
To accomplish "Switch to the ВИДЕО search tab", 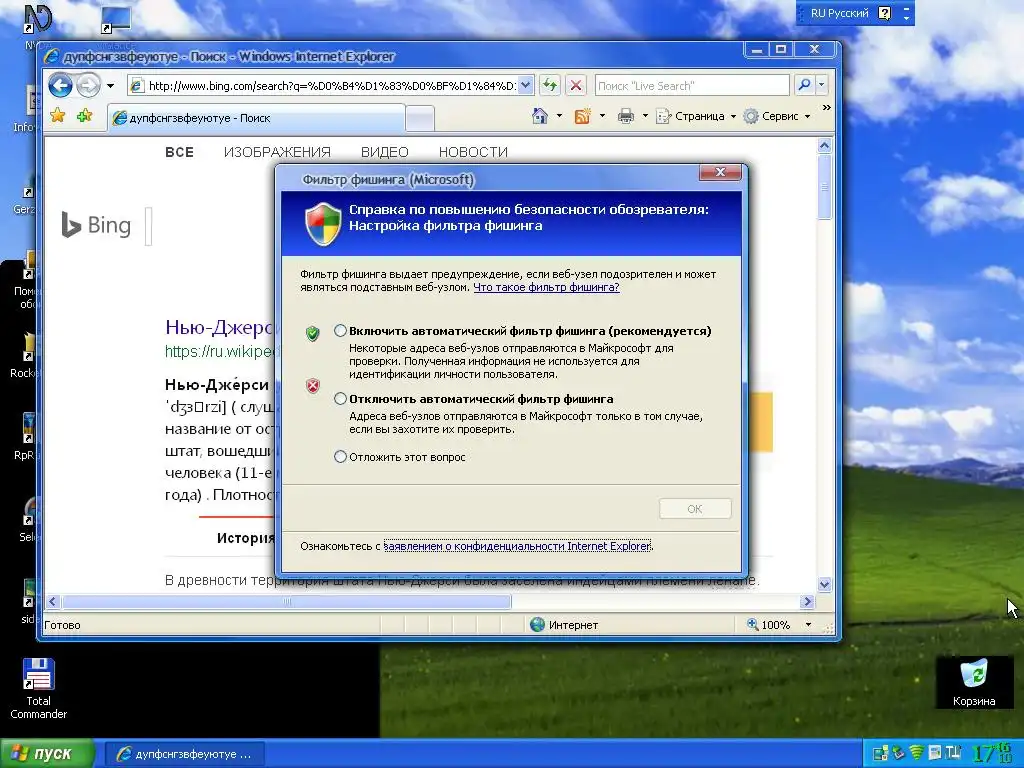I will click(385, 152).
